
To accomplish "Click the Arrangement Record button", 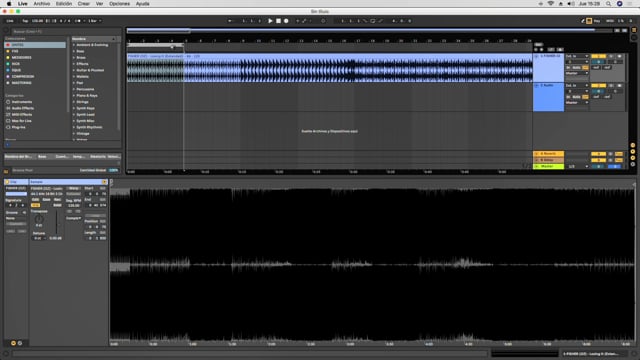I will tap(286, 21).
